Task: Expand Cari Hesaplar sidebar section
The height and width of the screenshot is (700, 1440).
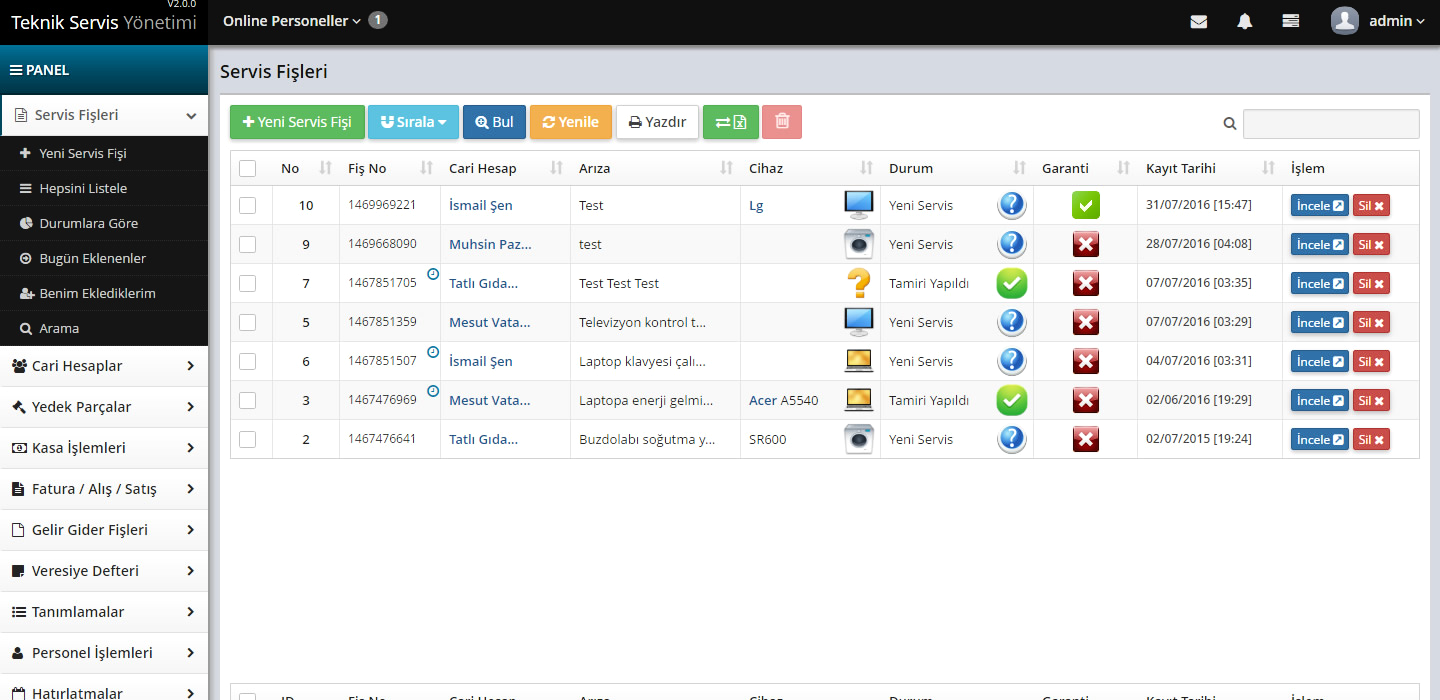Action: pyautogui.click(x=104, y=366)
